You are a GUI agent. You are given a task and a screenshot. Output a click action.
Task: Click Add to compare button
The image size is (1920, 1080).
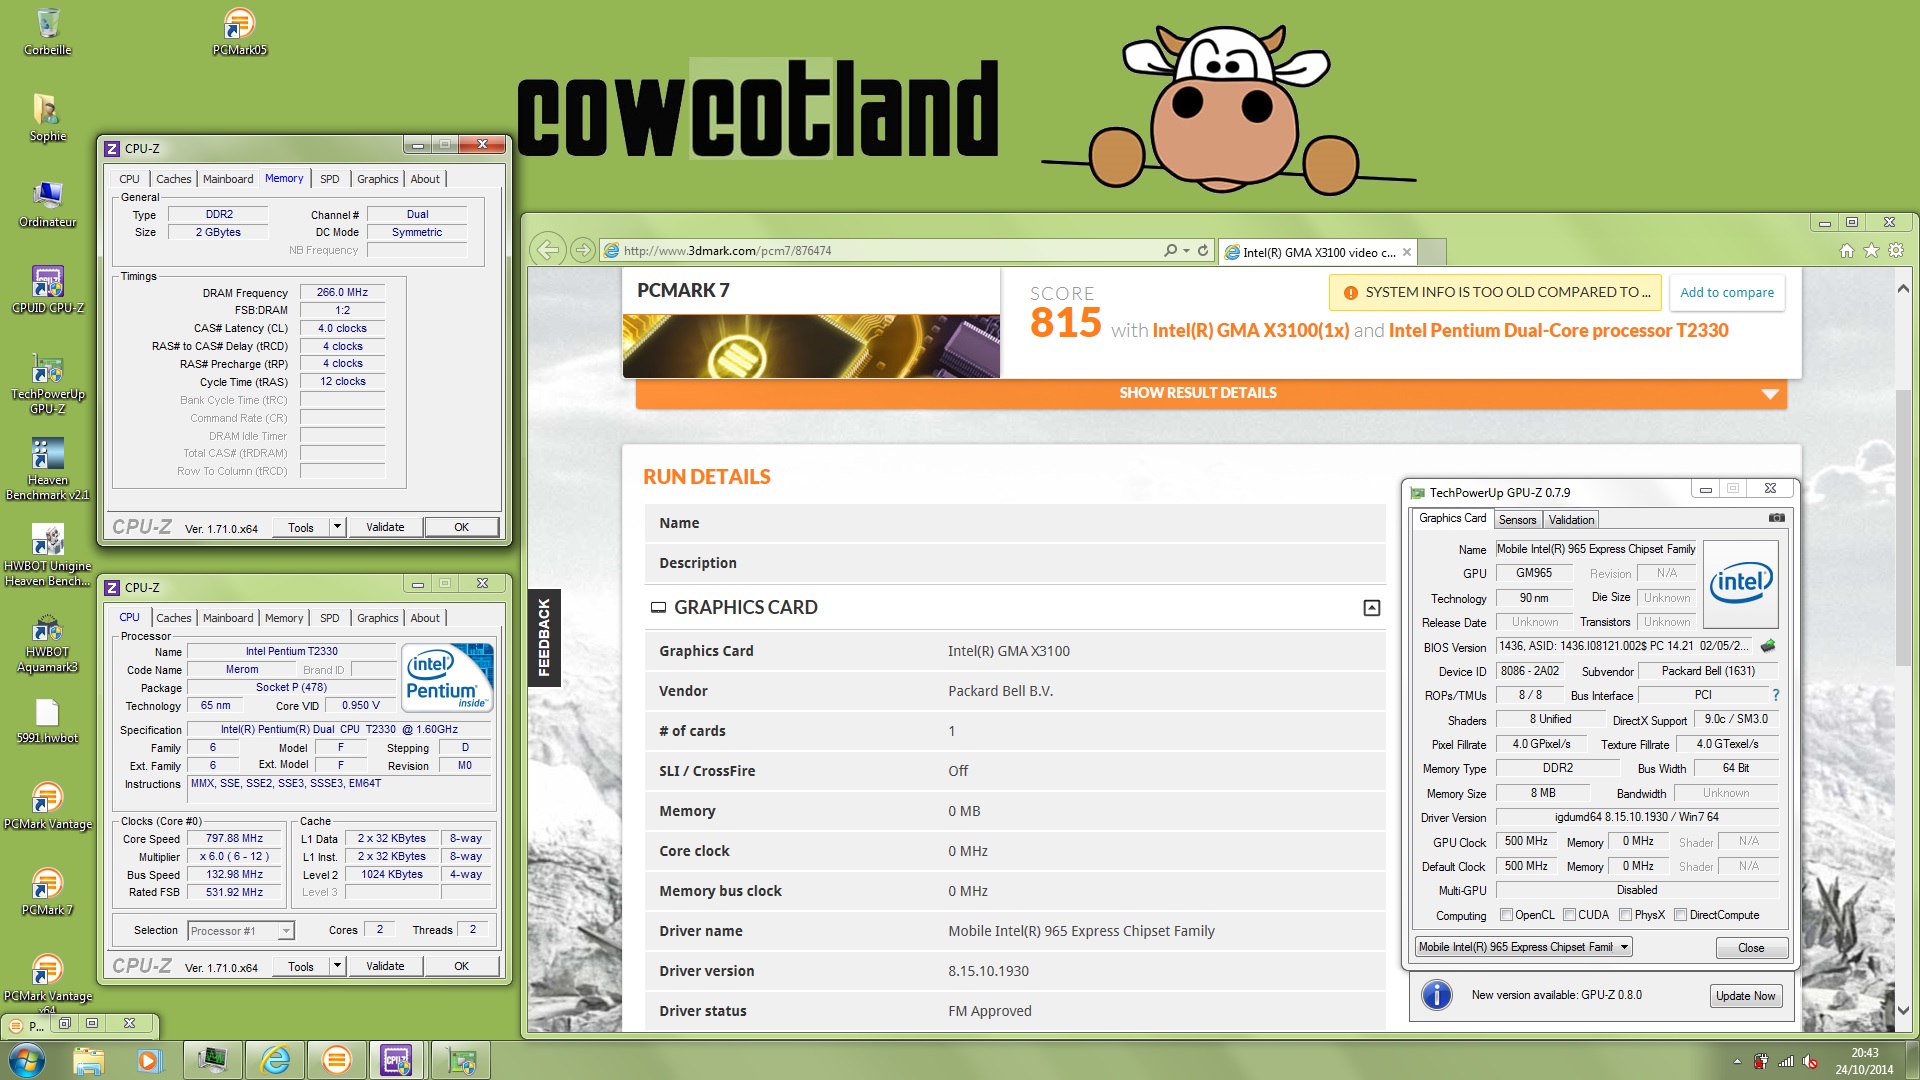[x=1727, y=293]
